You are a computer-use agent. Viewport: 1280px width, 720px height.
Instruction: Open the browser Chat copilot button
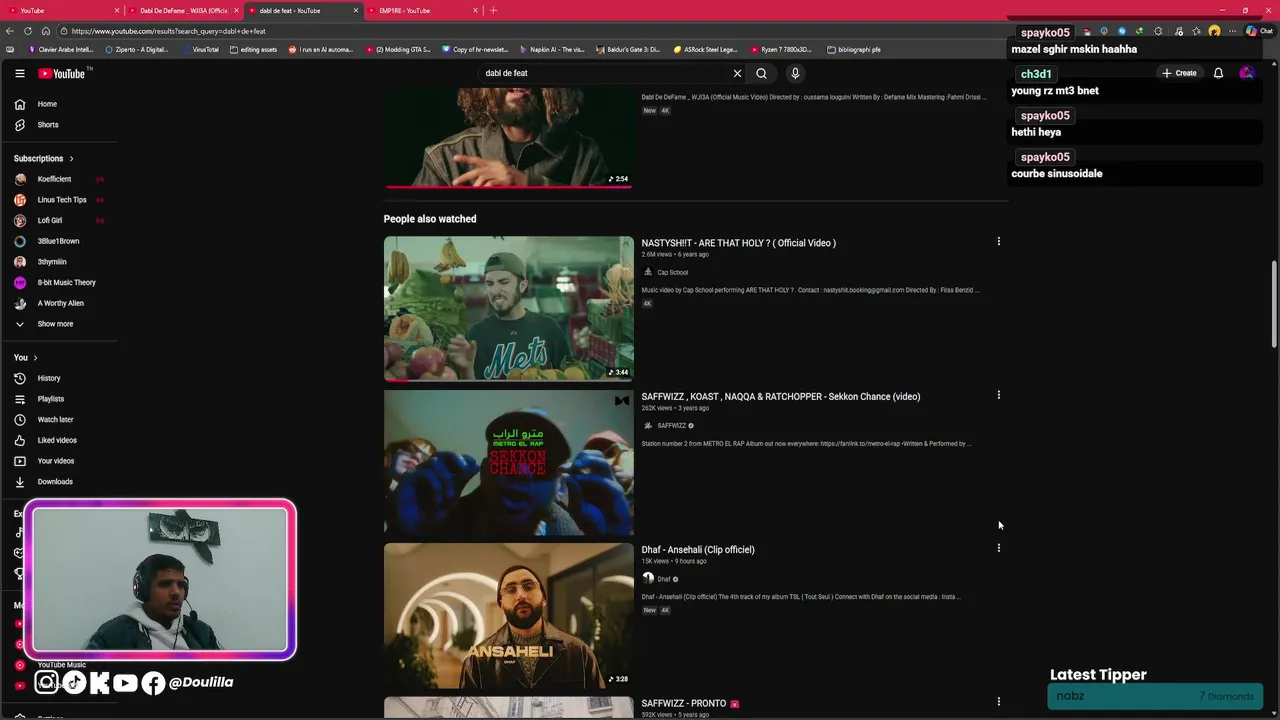[x=1258, y=31]
